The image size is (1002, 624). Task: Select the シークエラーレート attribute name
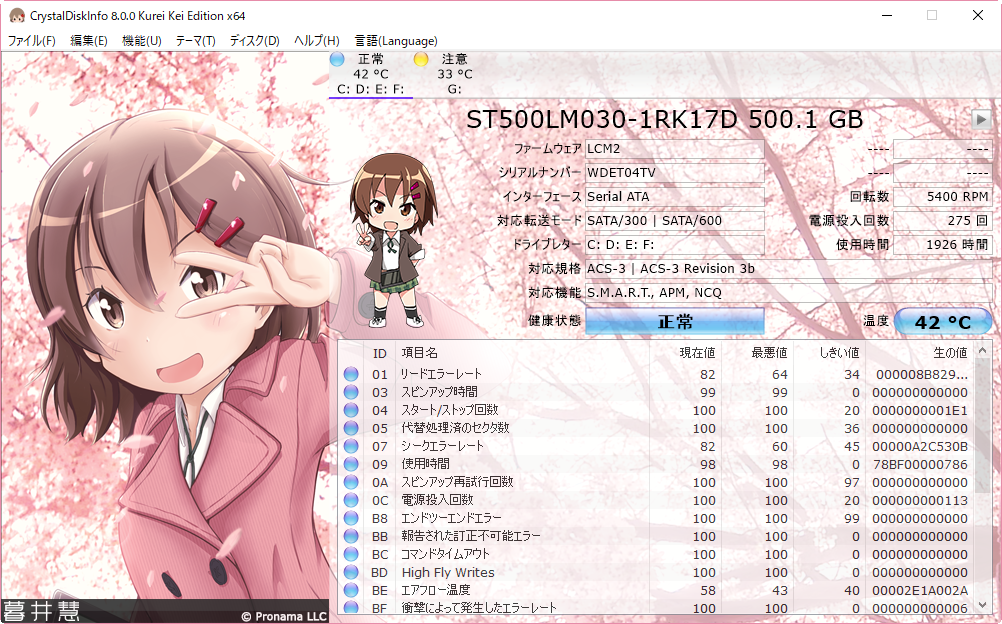pyautogui.click(x=442, y=446)
